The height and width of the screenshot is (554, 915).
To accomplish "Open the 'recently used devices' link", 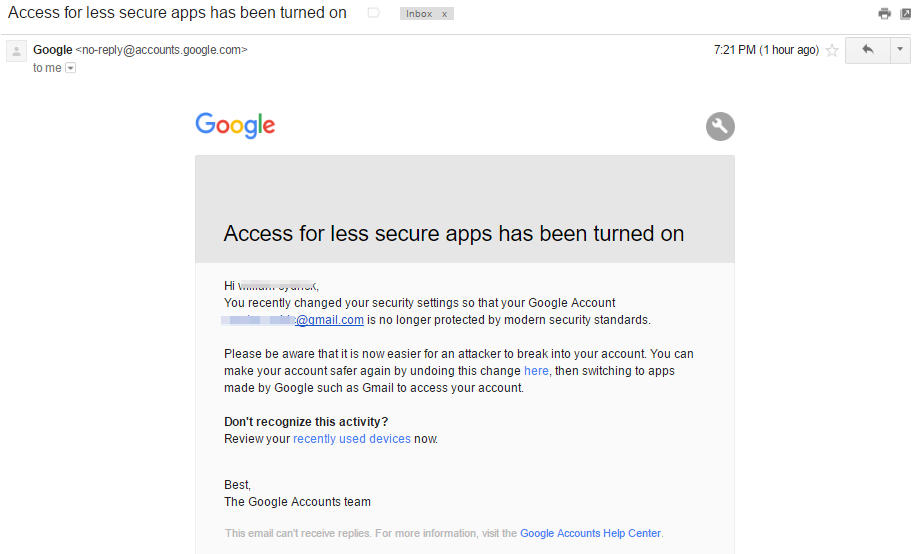I will 352,439.
